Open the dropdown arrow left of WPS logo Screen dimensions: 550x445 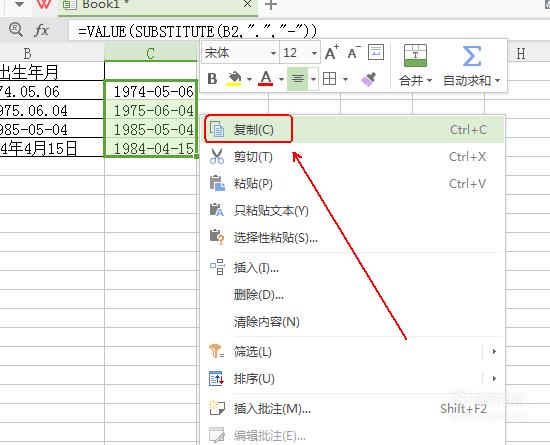click(19, 4)
